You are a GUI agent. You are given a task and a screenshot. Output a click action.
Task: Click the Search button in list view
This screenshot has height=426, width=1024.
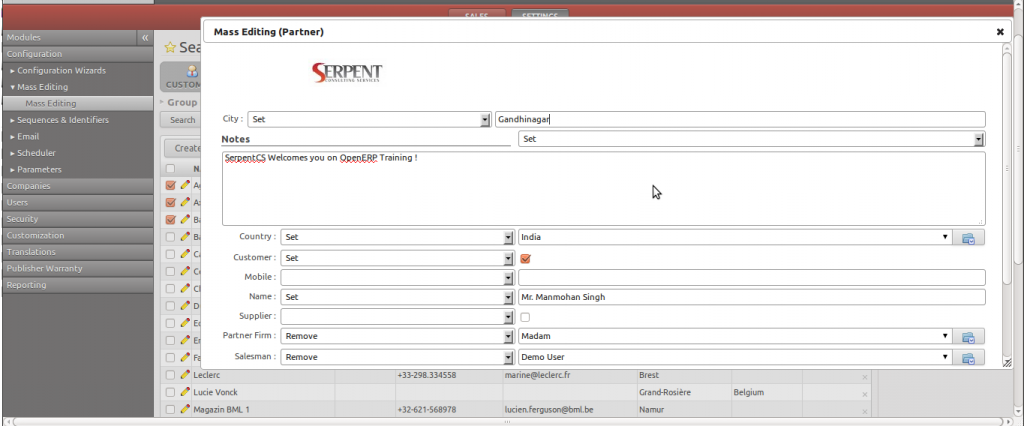(x=182, y=120)
